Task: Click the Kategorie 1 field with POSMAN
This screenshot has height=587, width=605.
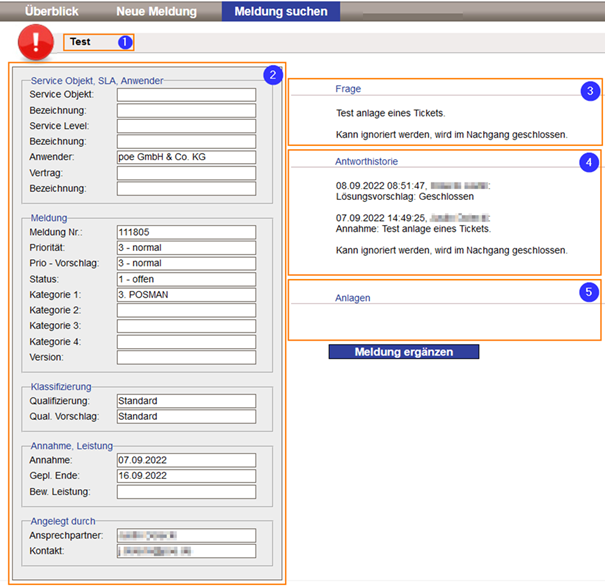Action: 186,295
